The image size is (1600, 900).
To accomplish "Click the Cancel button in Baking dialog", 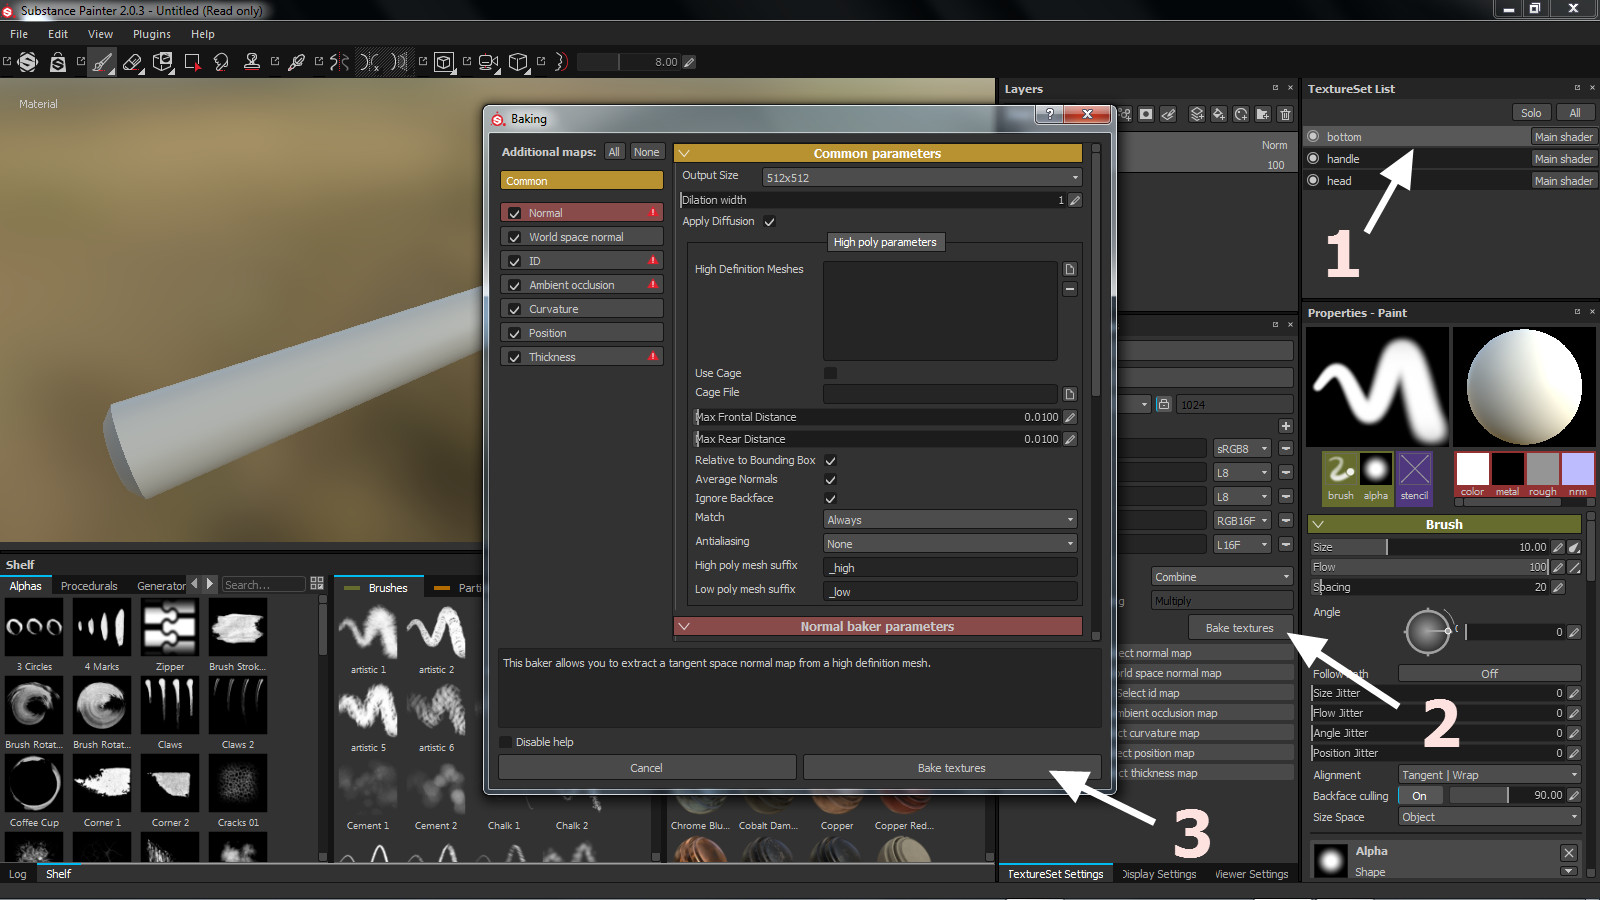I will point(646,768).
